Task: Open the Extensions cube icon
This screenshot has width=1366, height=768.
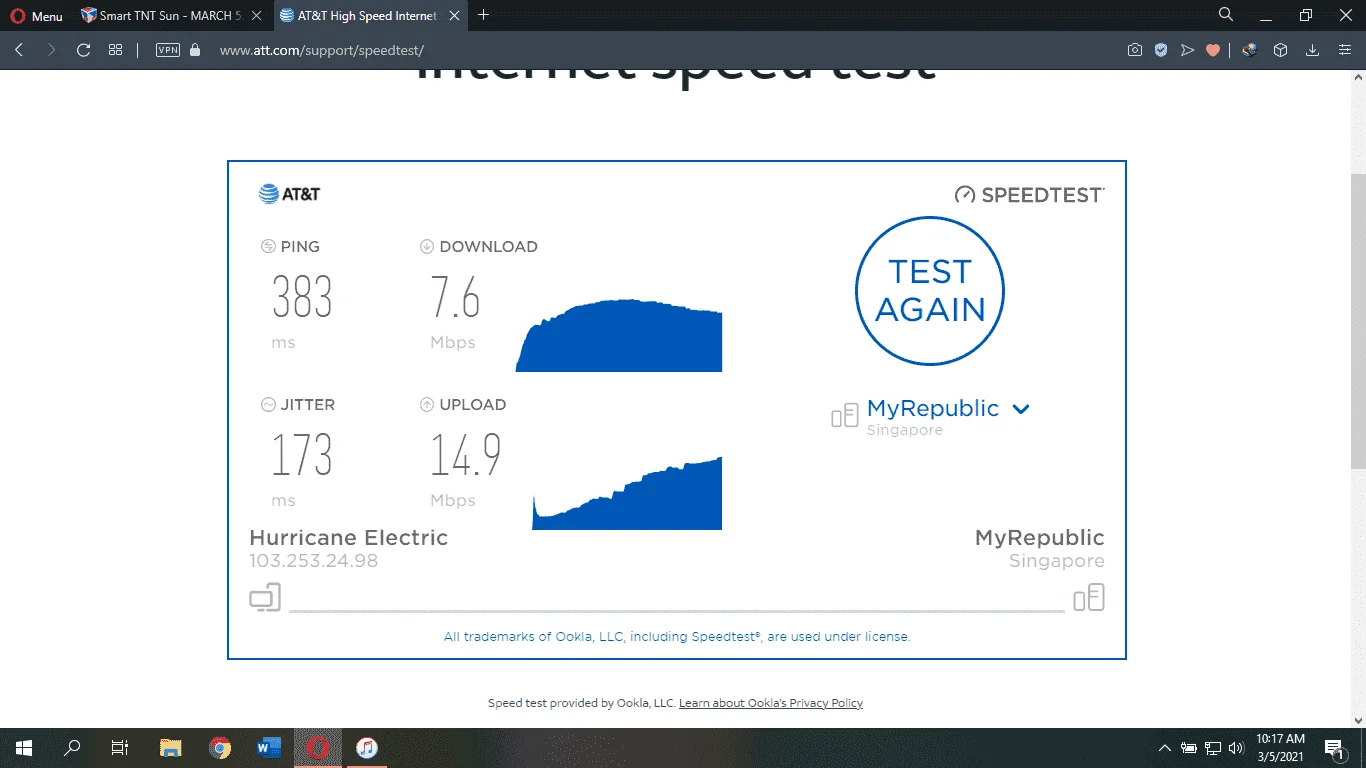Action: click(x=1280, y=50)
